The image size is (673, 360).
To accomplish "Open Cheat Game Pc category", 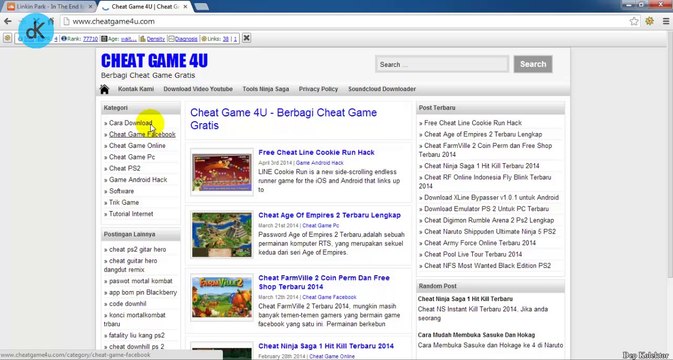I will pyautogui.click(x=132, y=157).
